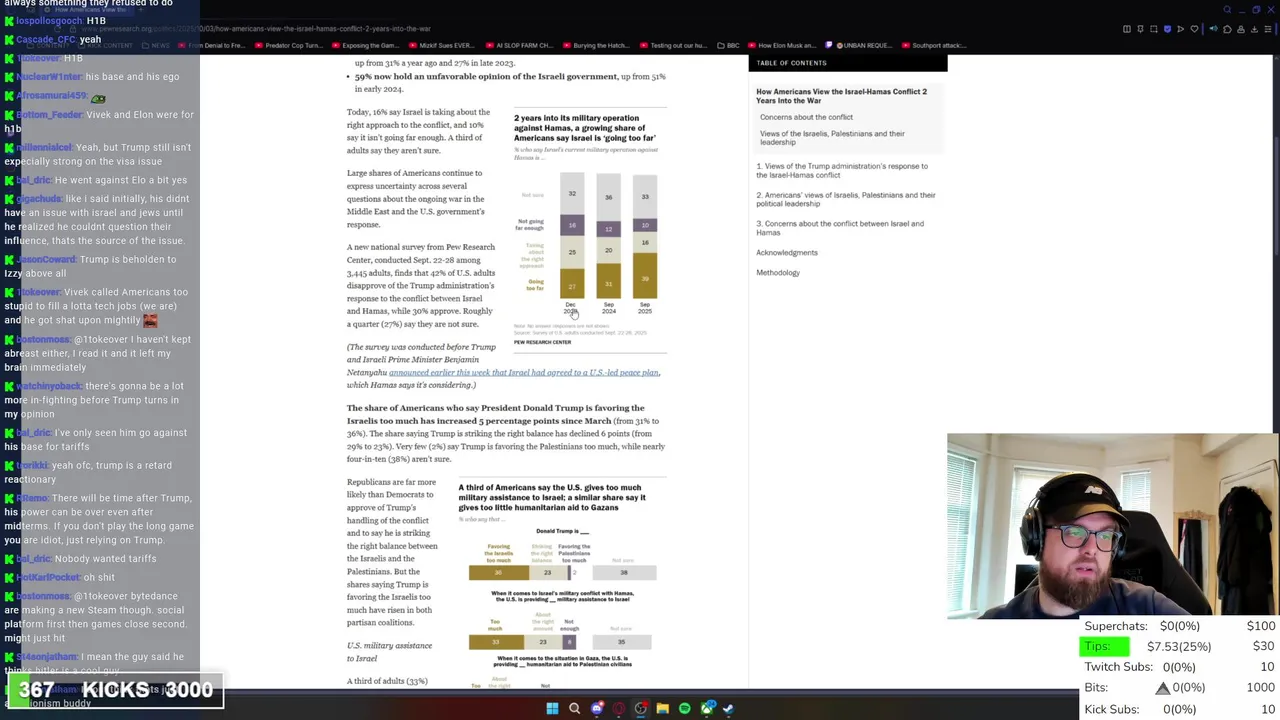
Task: Bookmark this page with the heart icon
Action: pos(1194,29)
